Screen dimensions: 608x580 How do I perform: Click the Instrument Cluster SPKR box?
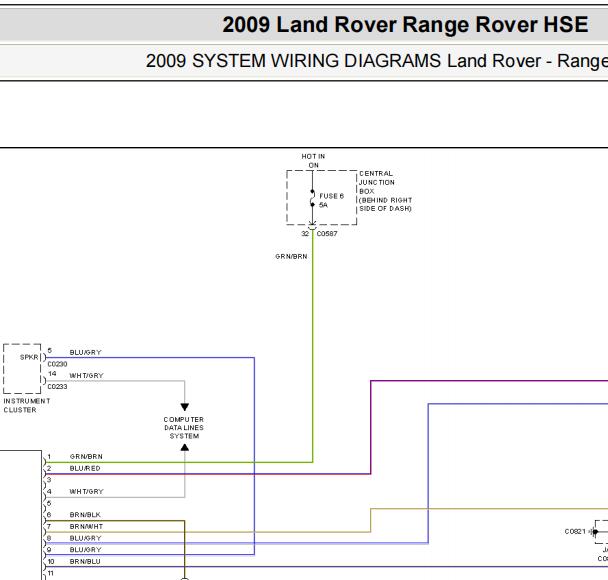pyautogui.click(x=22, y=369)
